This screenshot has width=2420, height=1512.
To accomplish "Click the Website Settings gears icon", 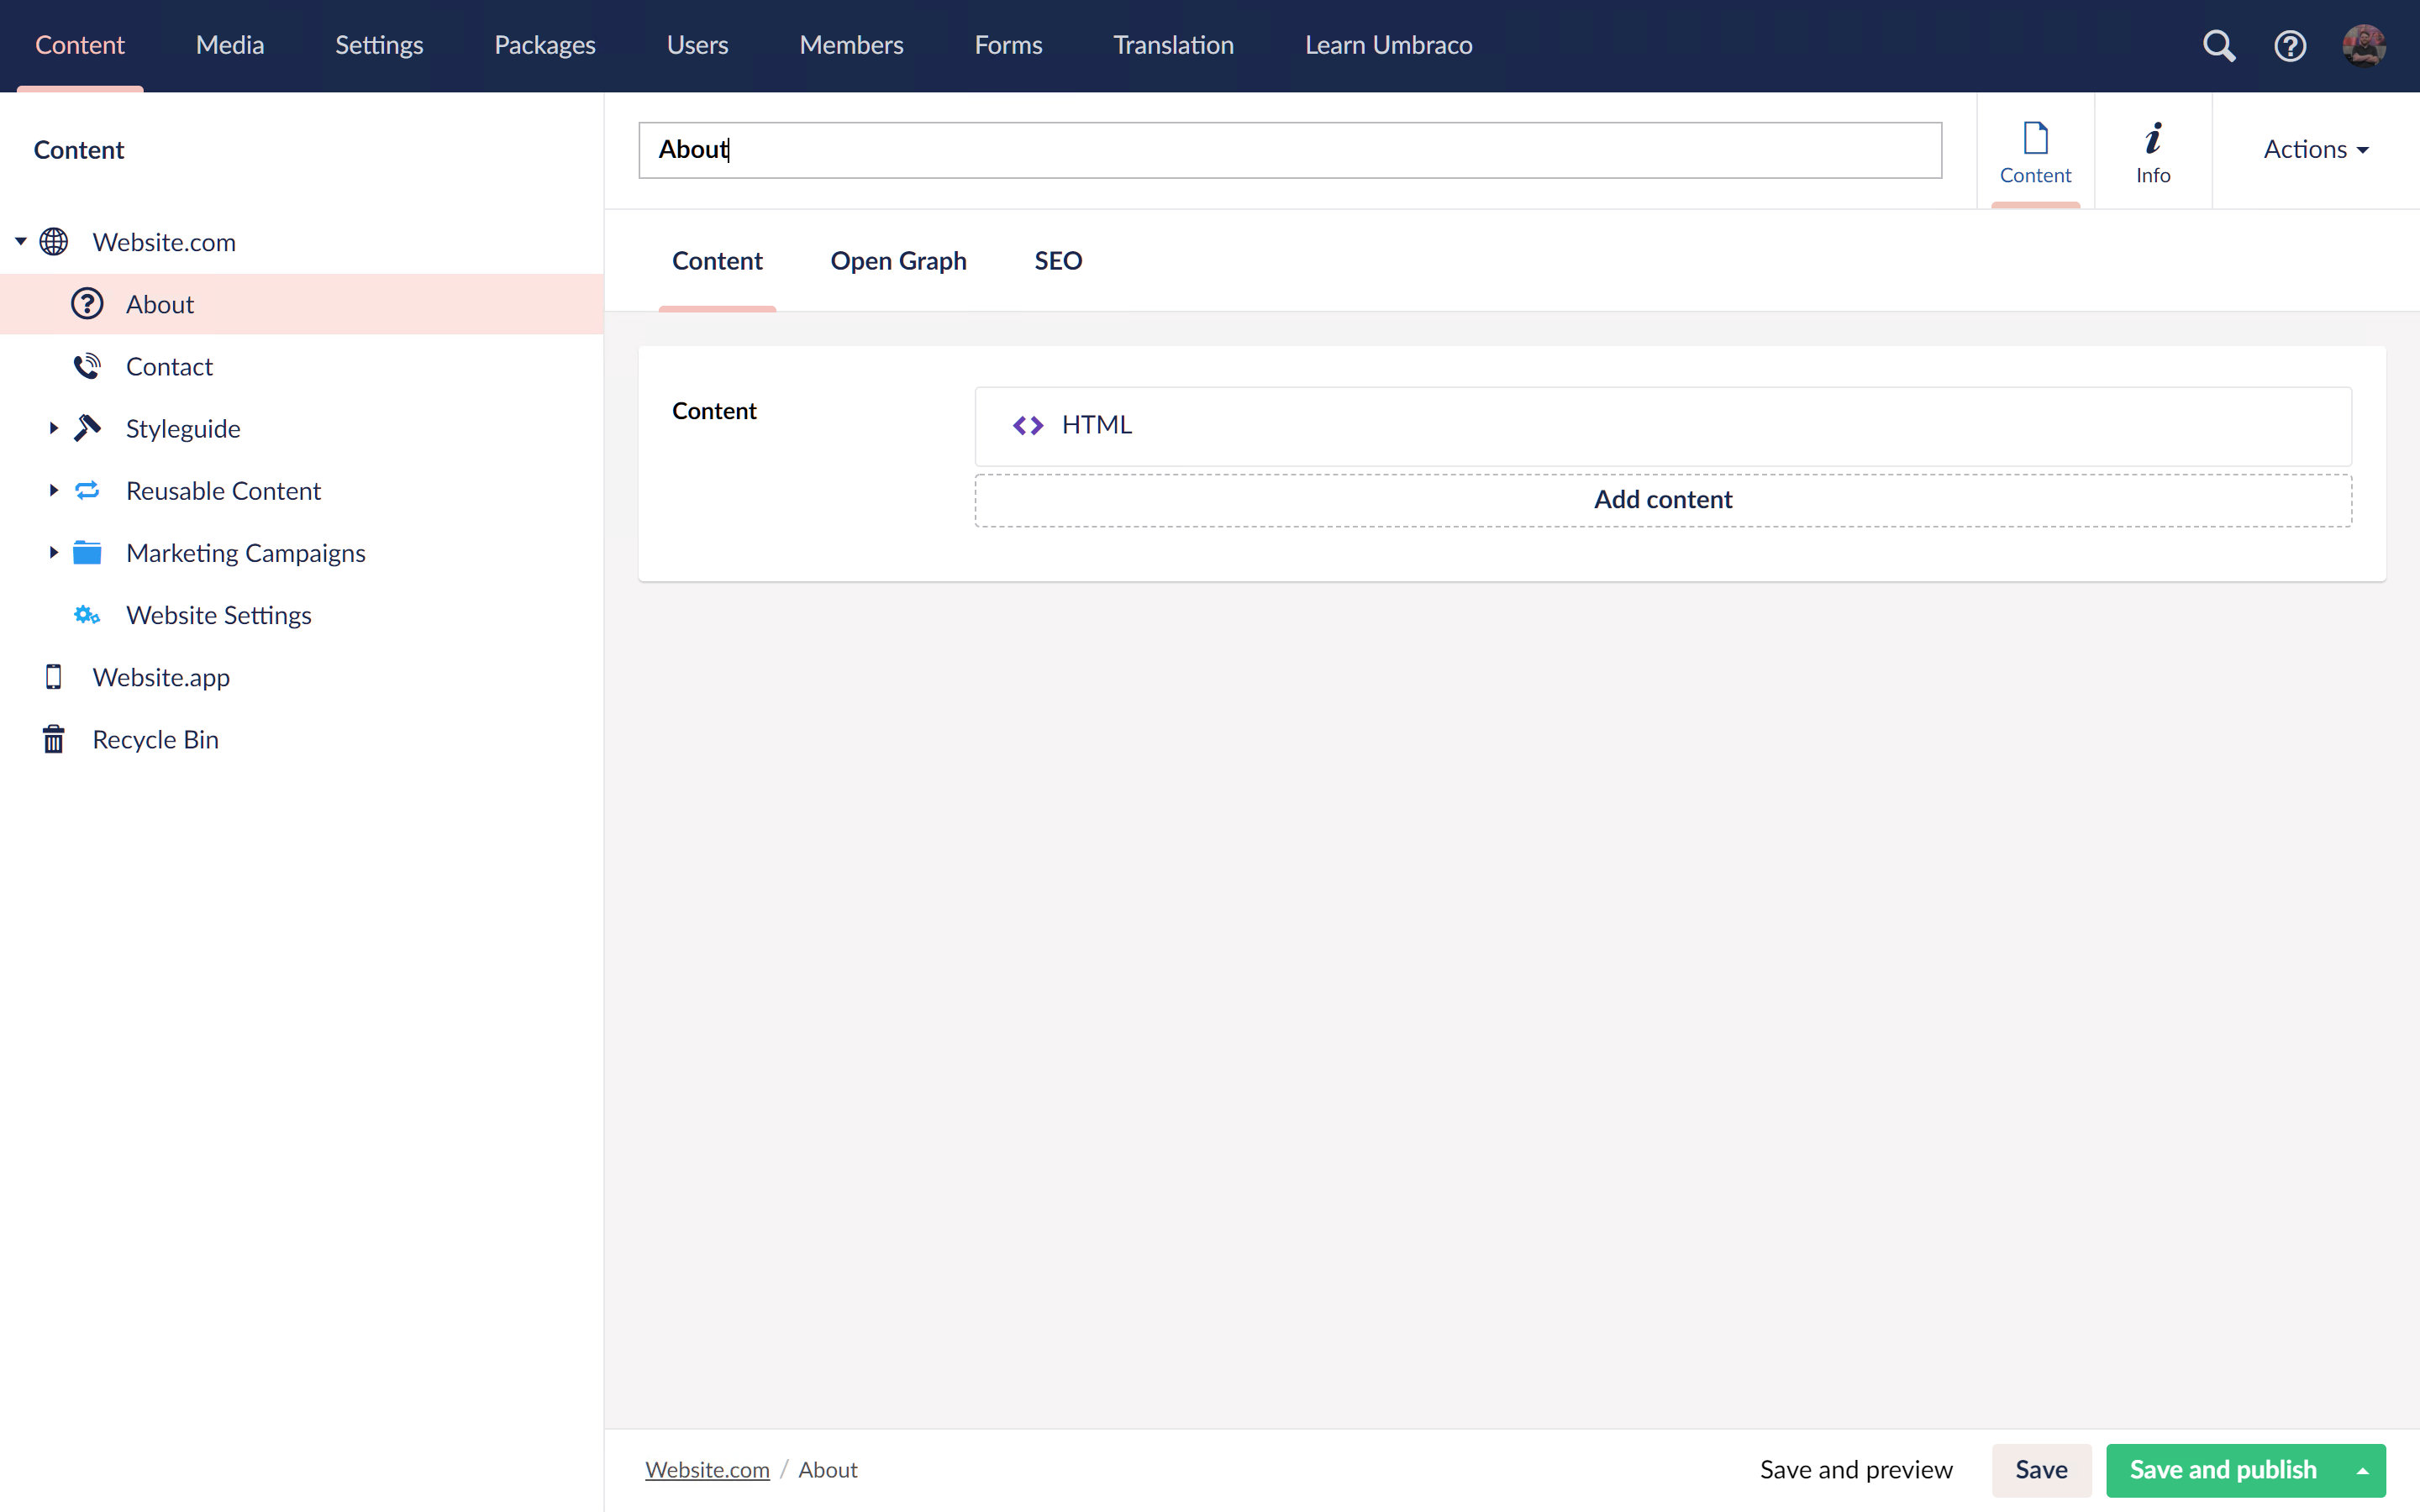I will 87,615.
